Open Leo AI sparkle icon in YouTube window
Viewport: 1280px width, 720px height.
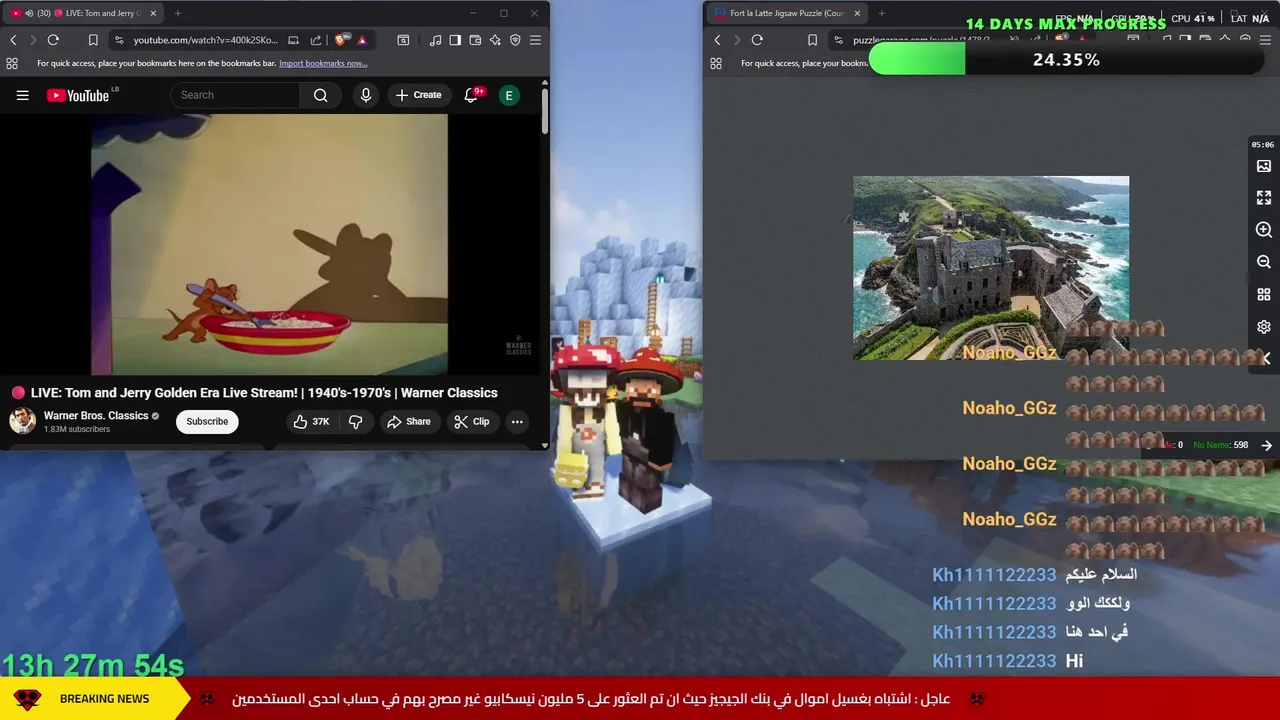(495, 40)
